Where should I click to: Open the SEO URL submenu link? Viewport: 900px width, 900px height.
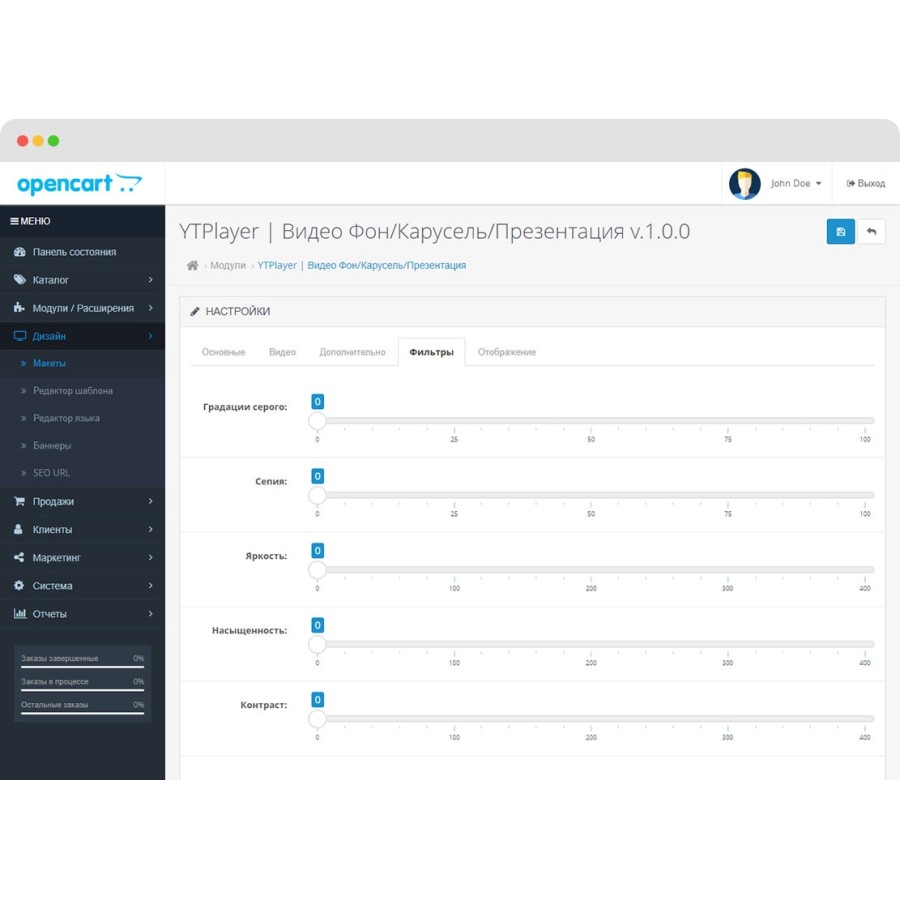52,473
